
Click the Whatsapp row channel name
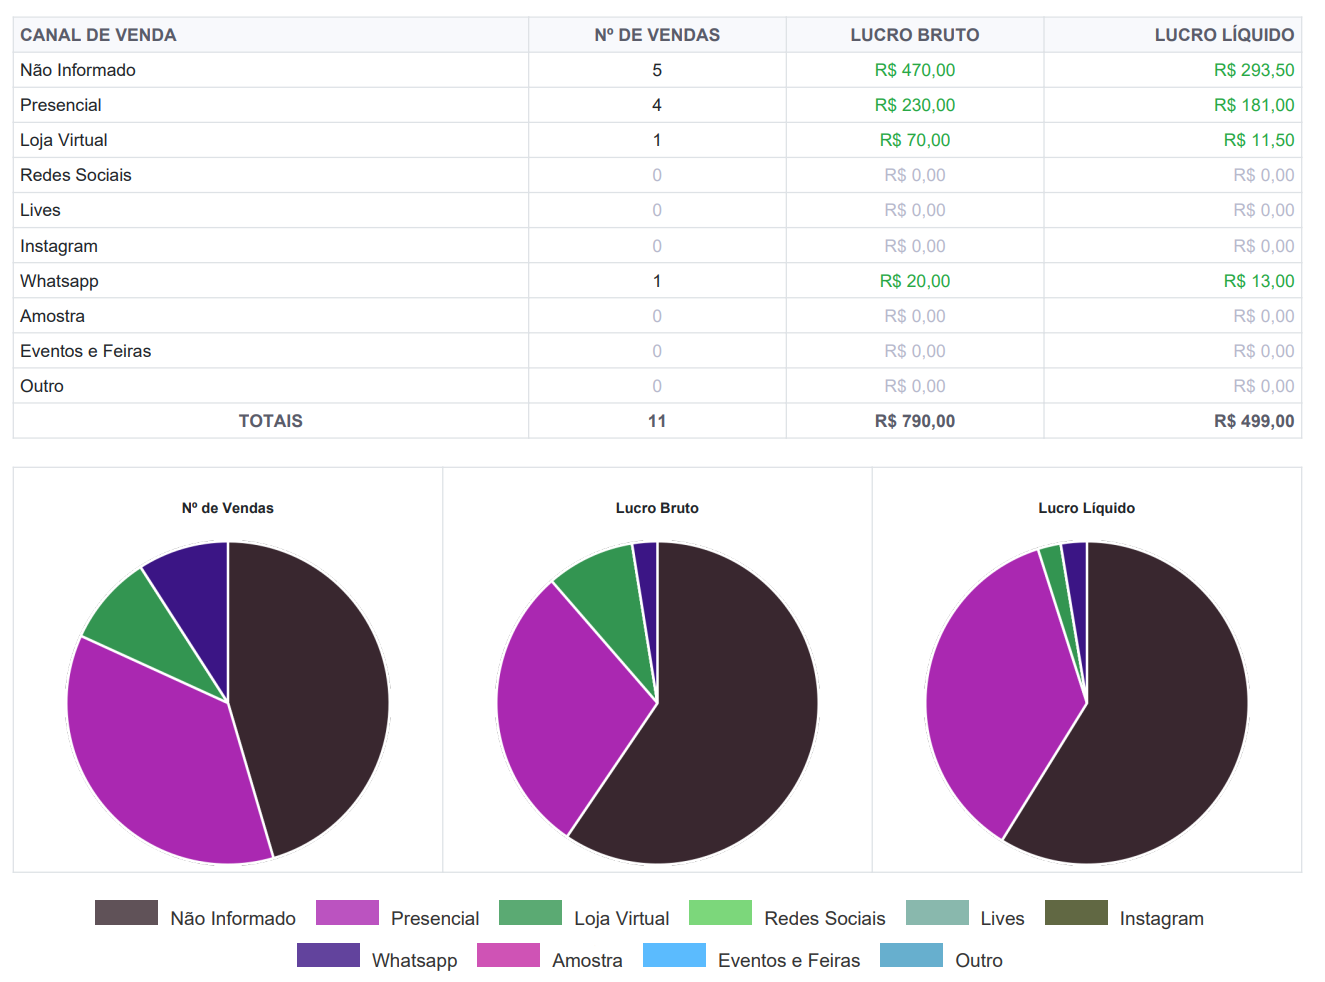pos(59,281)
